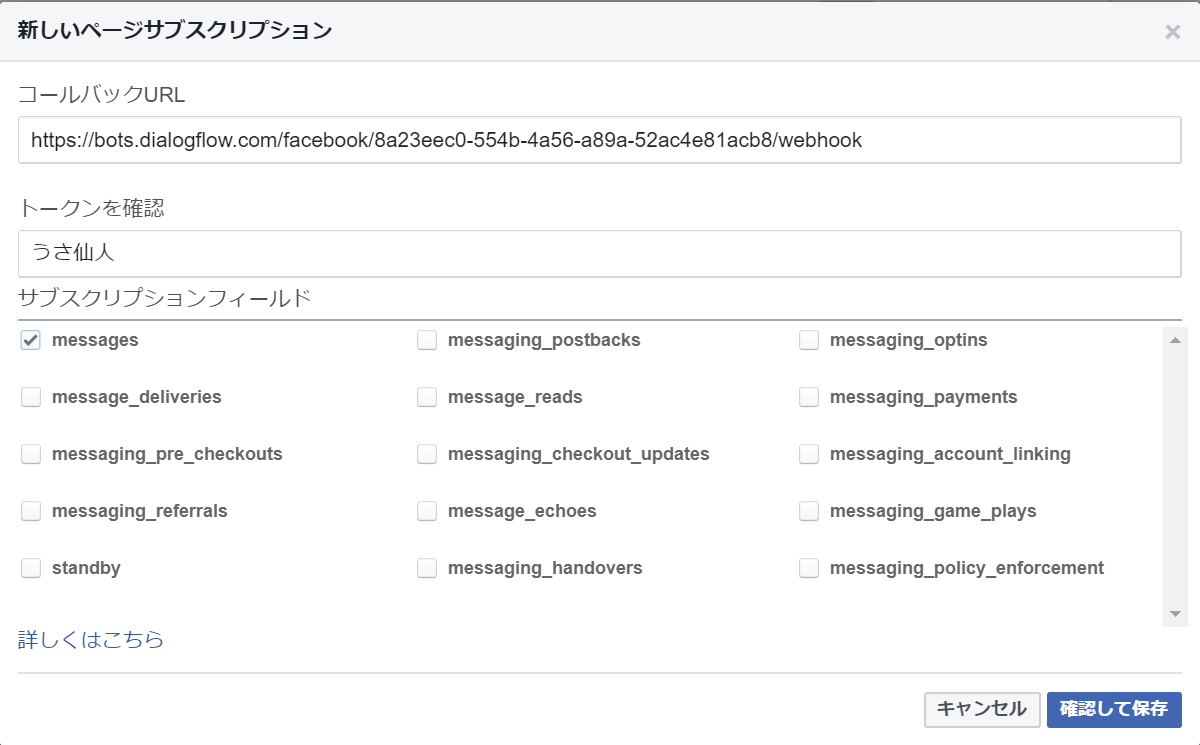Toggle the standby checkbox
The height and width of the screenshot is (745, 1200).
click(31, 568)
